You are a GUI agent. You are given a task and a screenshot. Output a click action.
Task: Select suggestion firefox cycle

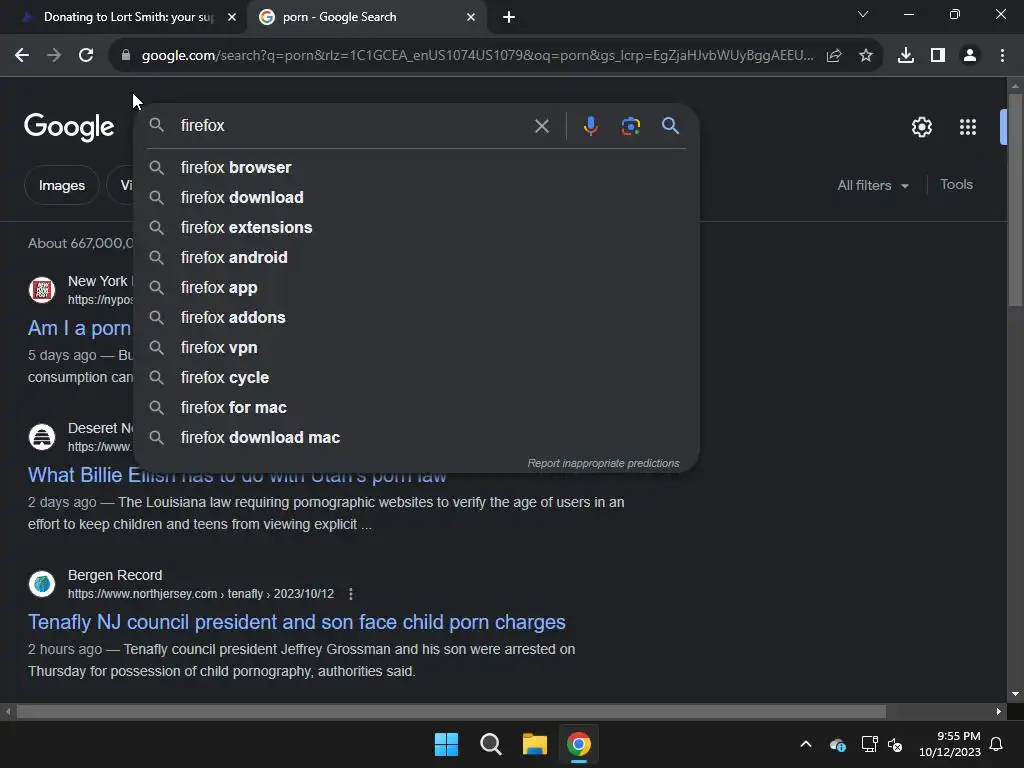(x=417, y=377)
